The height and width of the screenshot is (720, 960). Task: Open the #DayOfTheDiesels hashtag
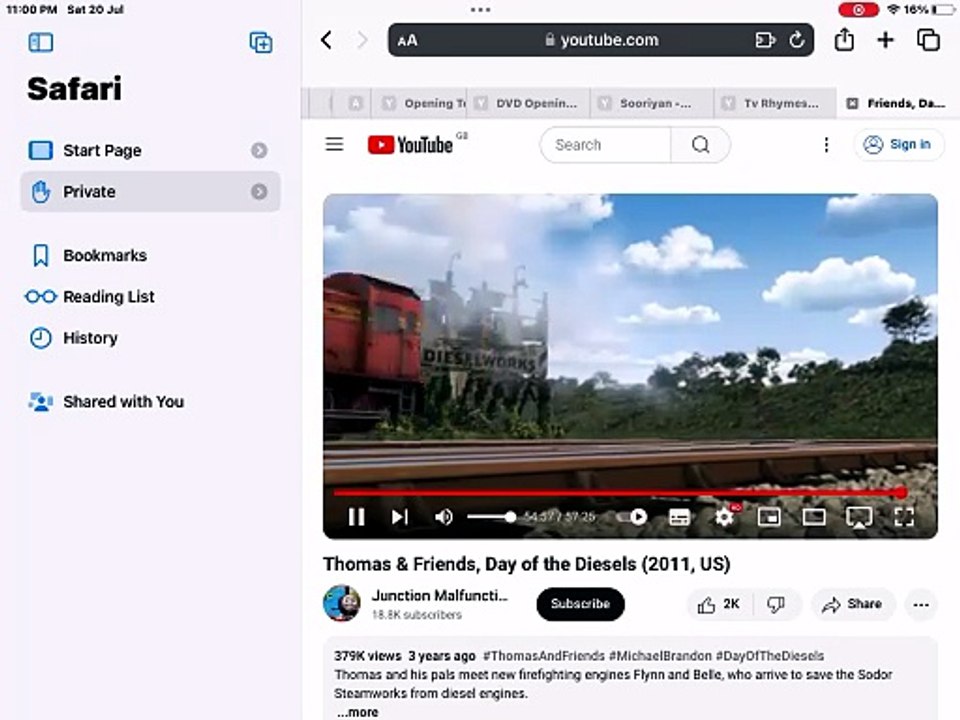point(770,656)
